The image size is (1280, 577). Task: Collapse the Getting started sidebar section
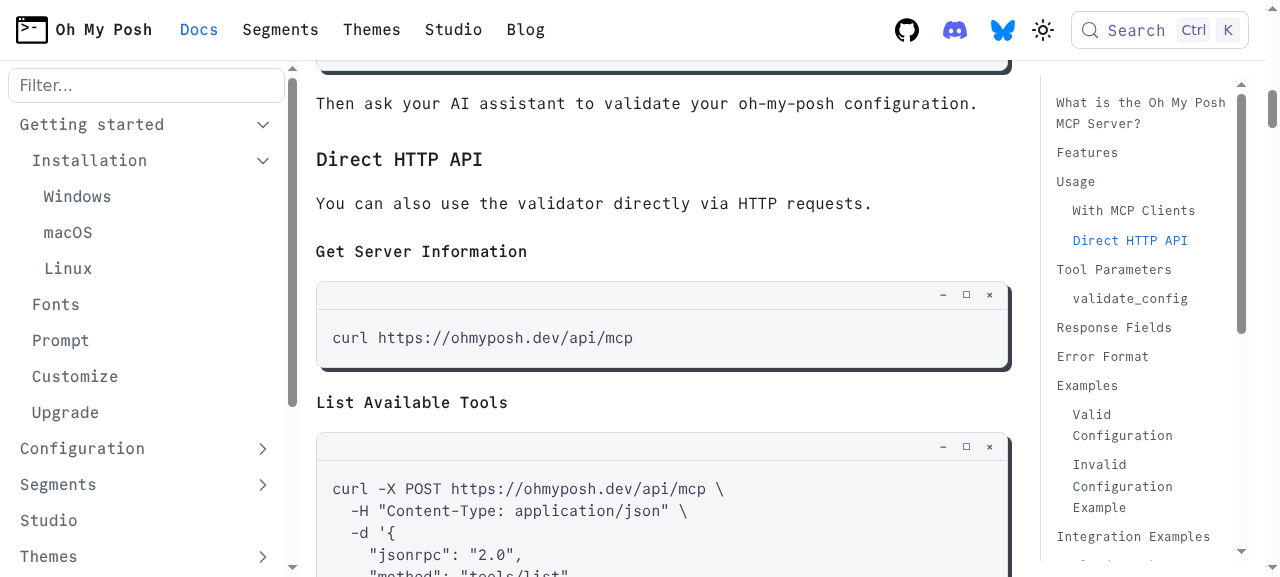coord(263,125)
